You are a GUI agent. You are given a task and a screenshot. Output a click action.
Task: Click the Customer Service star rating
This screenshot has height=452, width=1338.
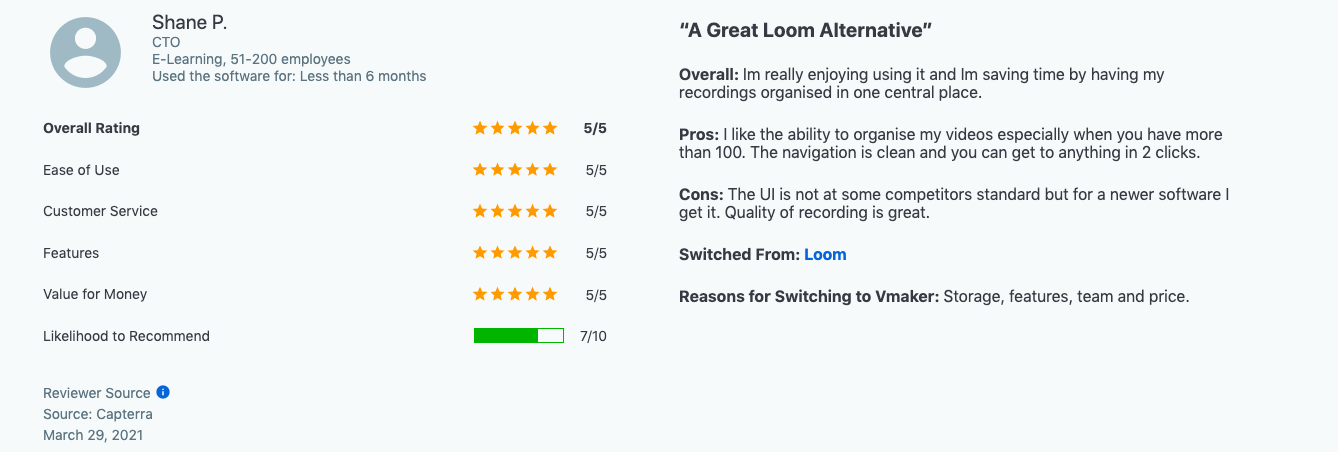(x=515, y=211)
